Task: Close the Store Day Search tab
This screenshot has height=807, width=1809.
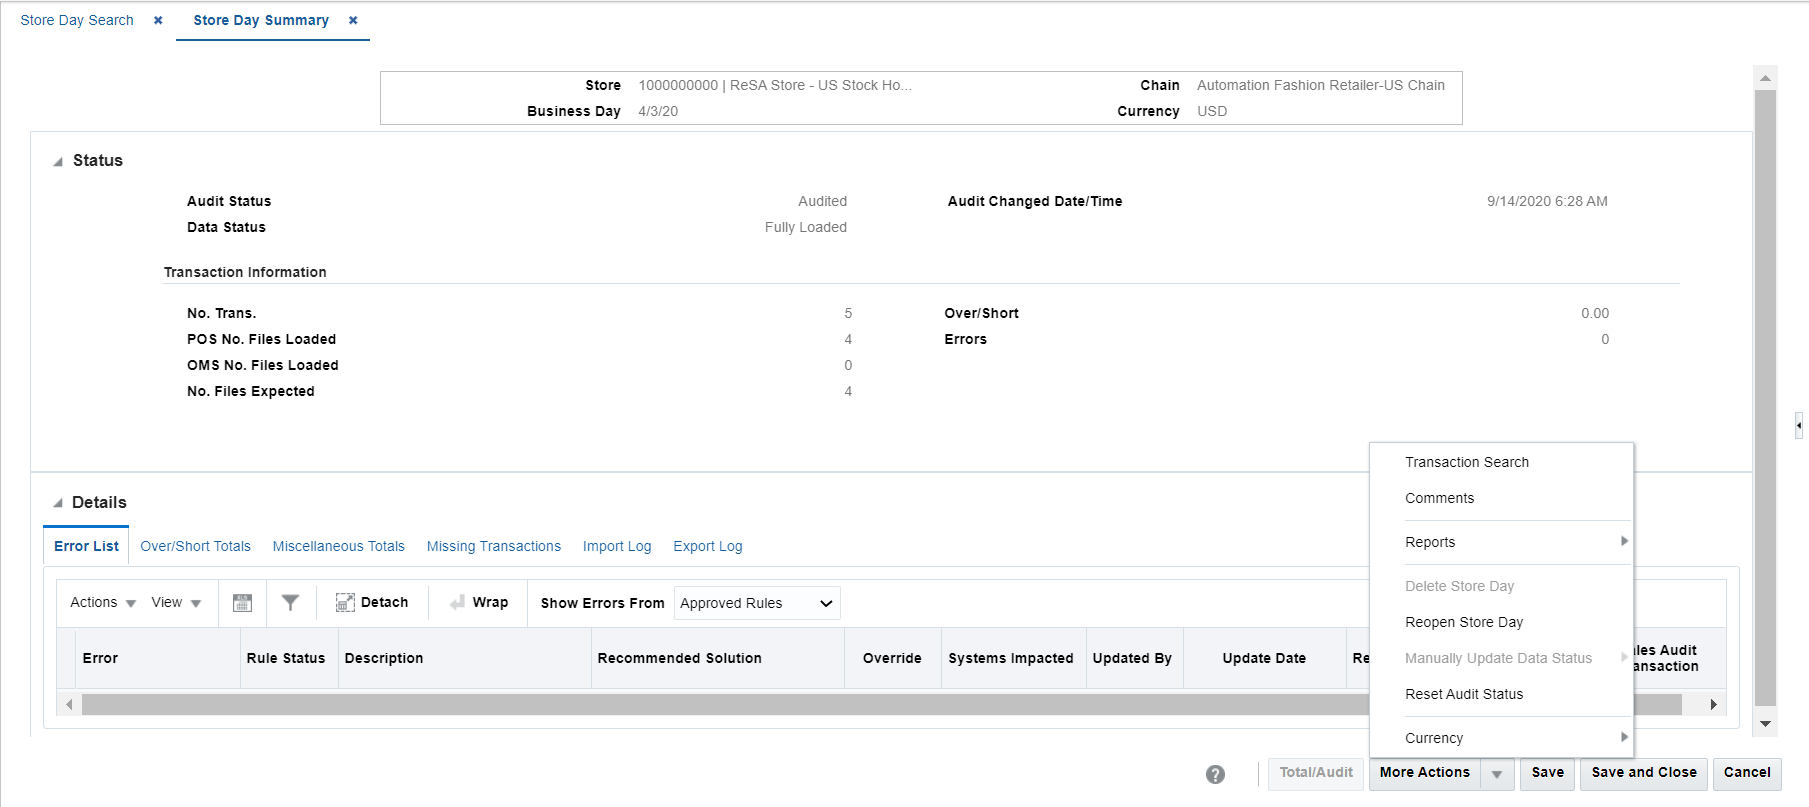Action: pos(158,20)
